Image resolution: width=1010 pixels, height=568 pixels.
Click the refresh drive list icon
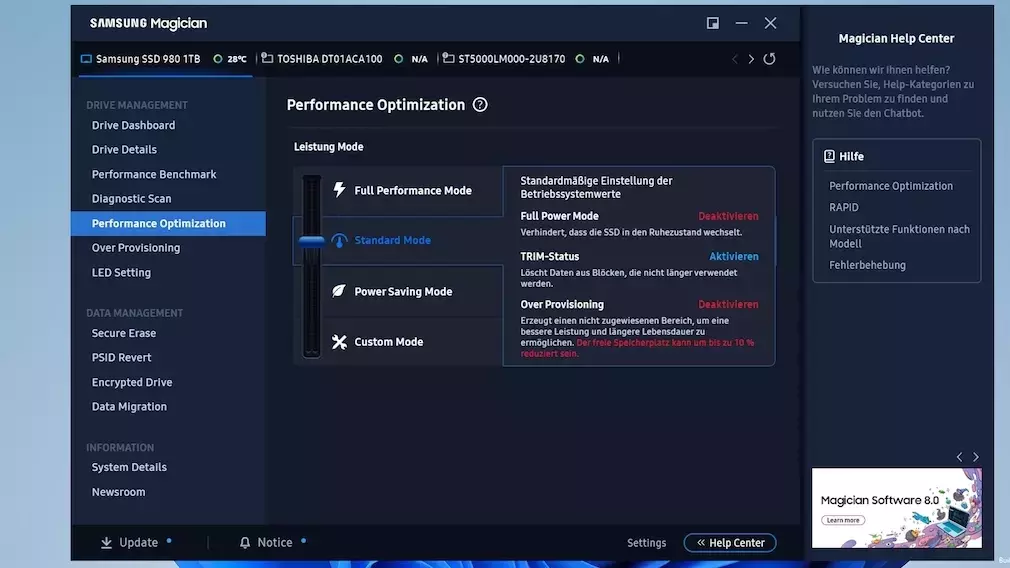(x=769, y=59)
